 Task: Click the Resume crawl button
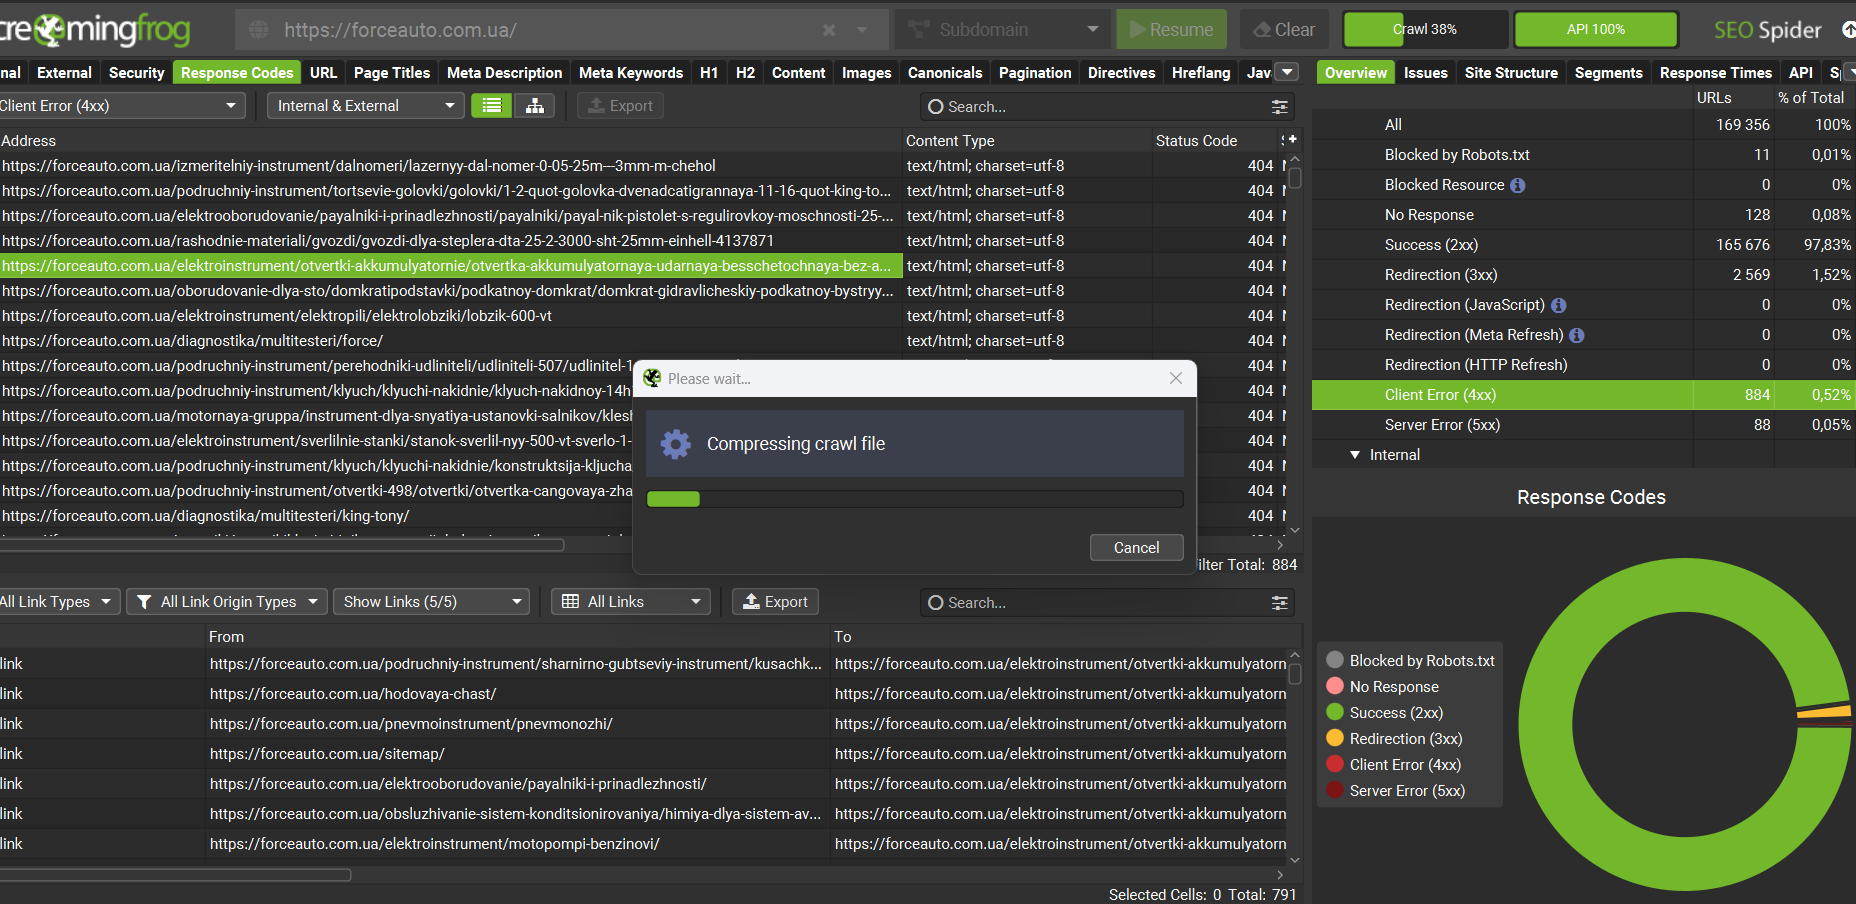click(1172, 30)
